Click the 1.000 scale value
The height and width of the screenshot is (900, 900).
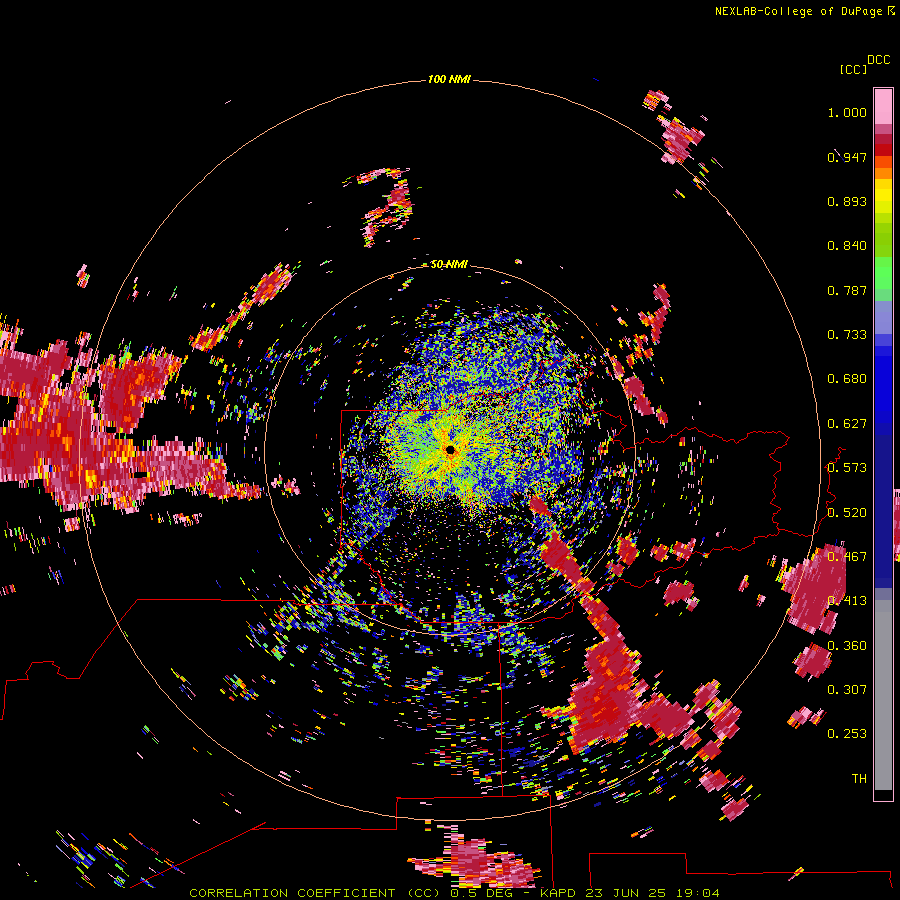pyautogui.click(x=847, y=112)
